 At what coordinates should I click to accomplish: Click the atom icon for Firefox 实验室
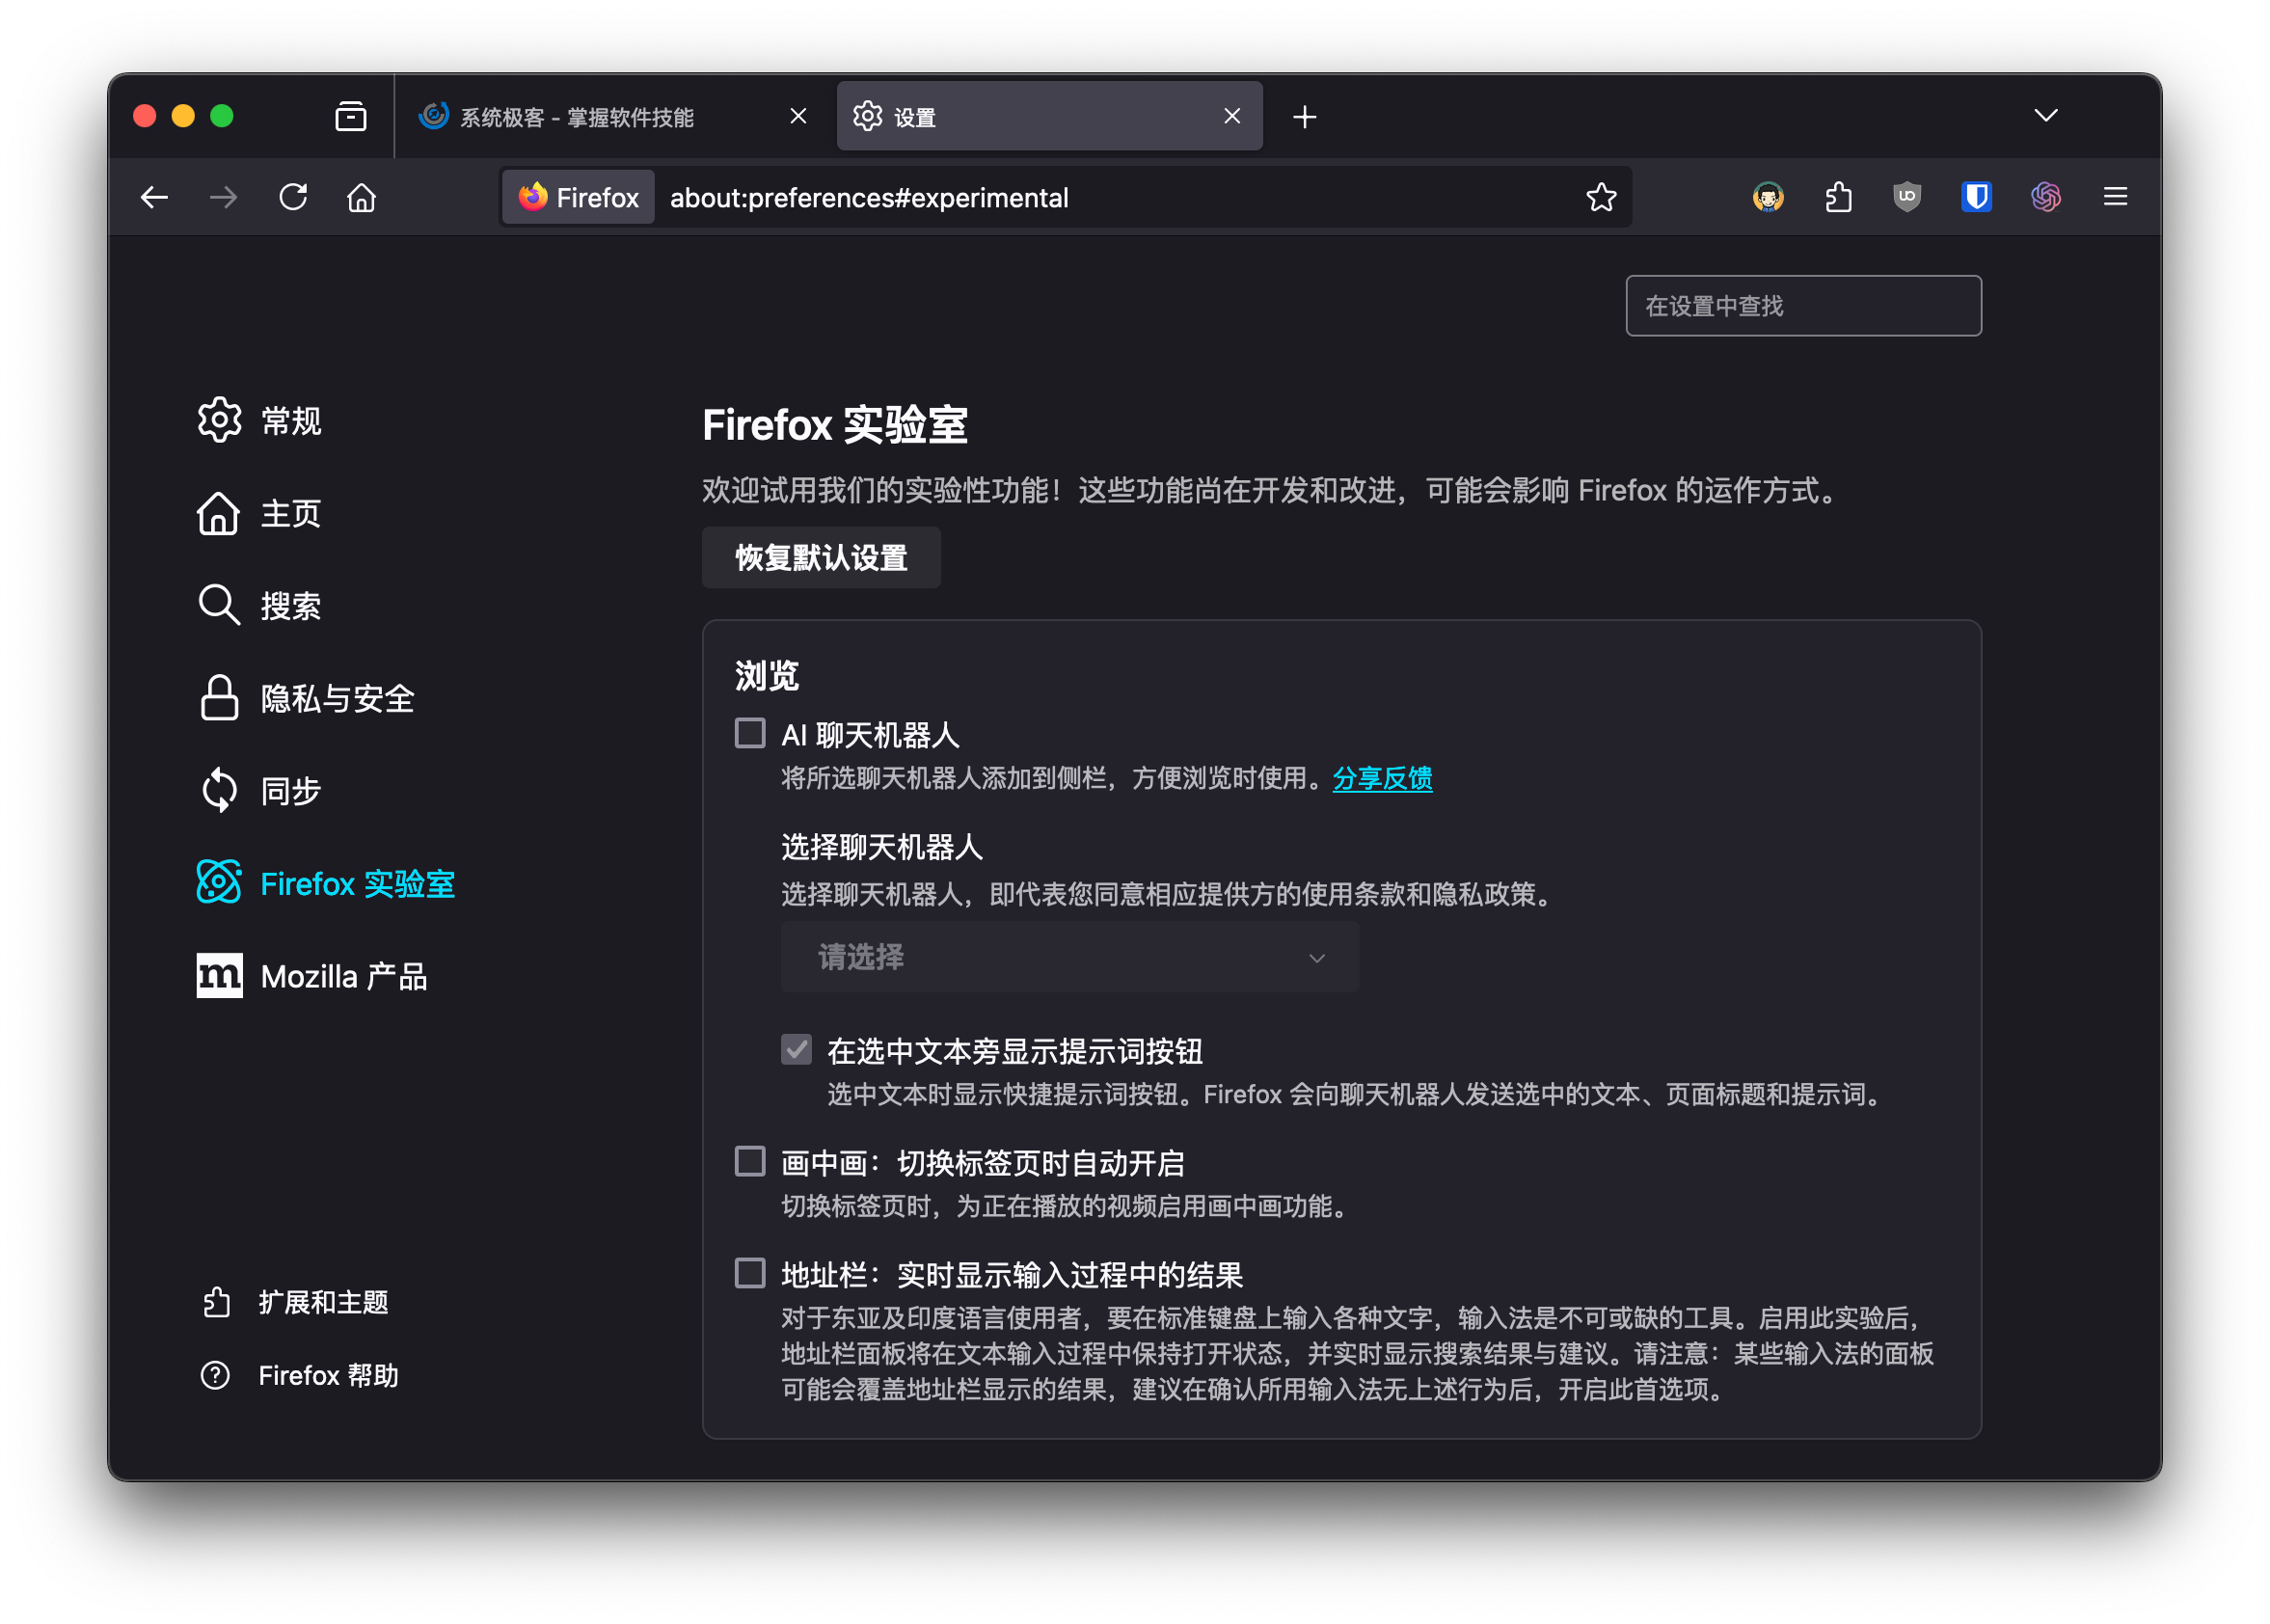click(219, 882)
